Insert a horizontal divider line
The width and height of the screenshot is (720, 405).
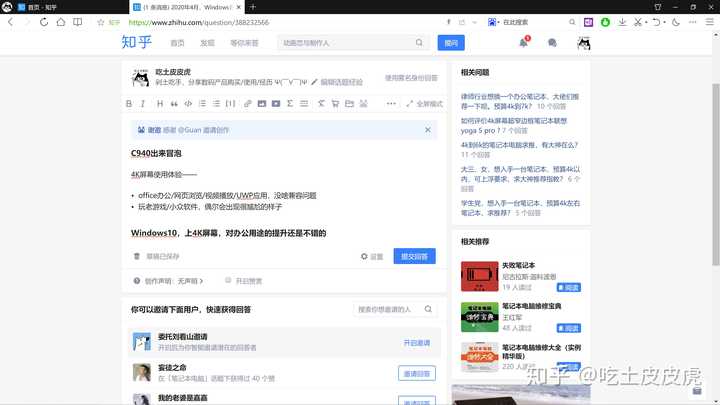[304, 104]
